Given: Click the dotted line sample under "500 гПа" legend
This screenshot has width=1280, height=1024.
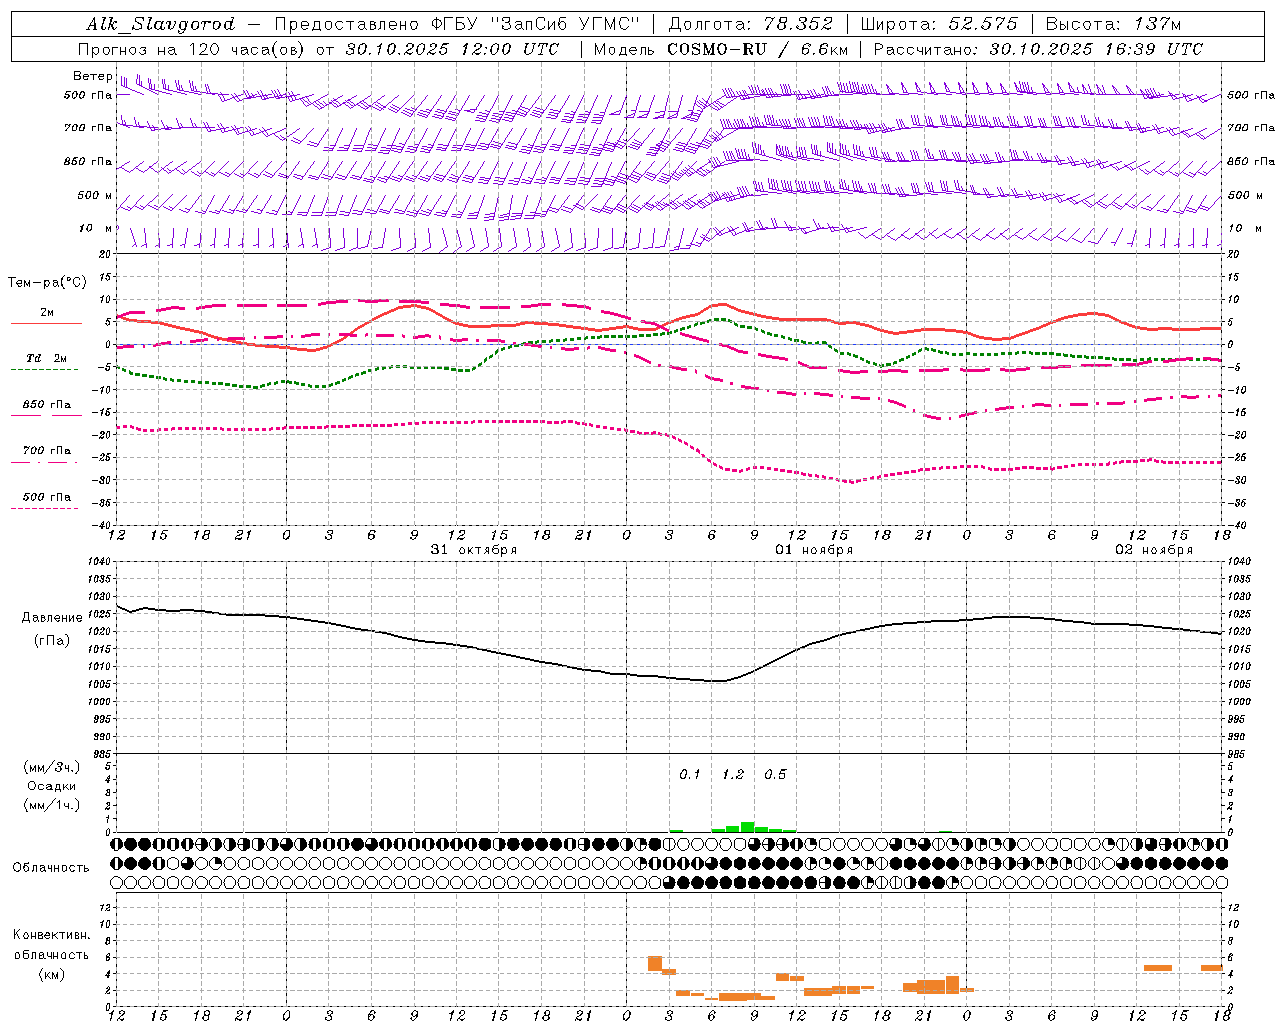Looking at the screenshot, I should point(44,508).
